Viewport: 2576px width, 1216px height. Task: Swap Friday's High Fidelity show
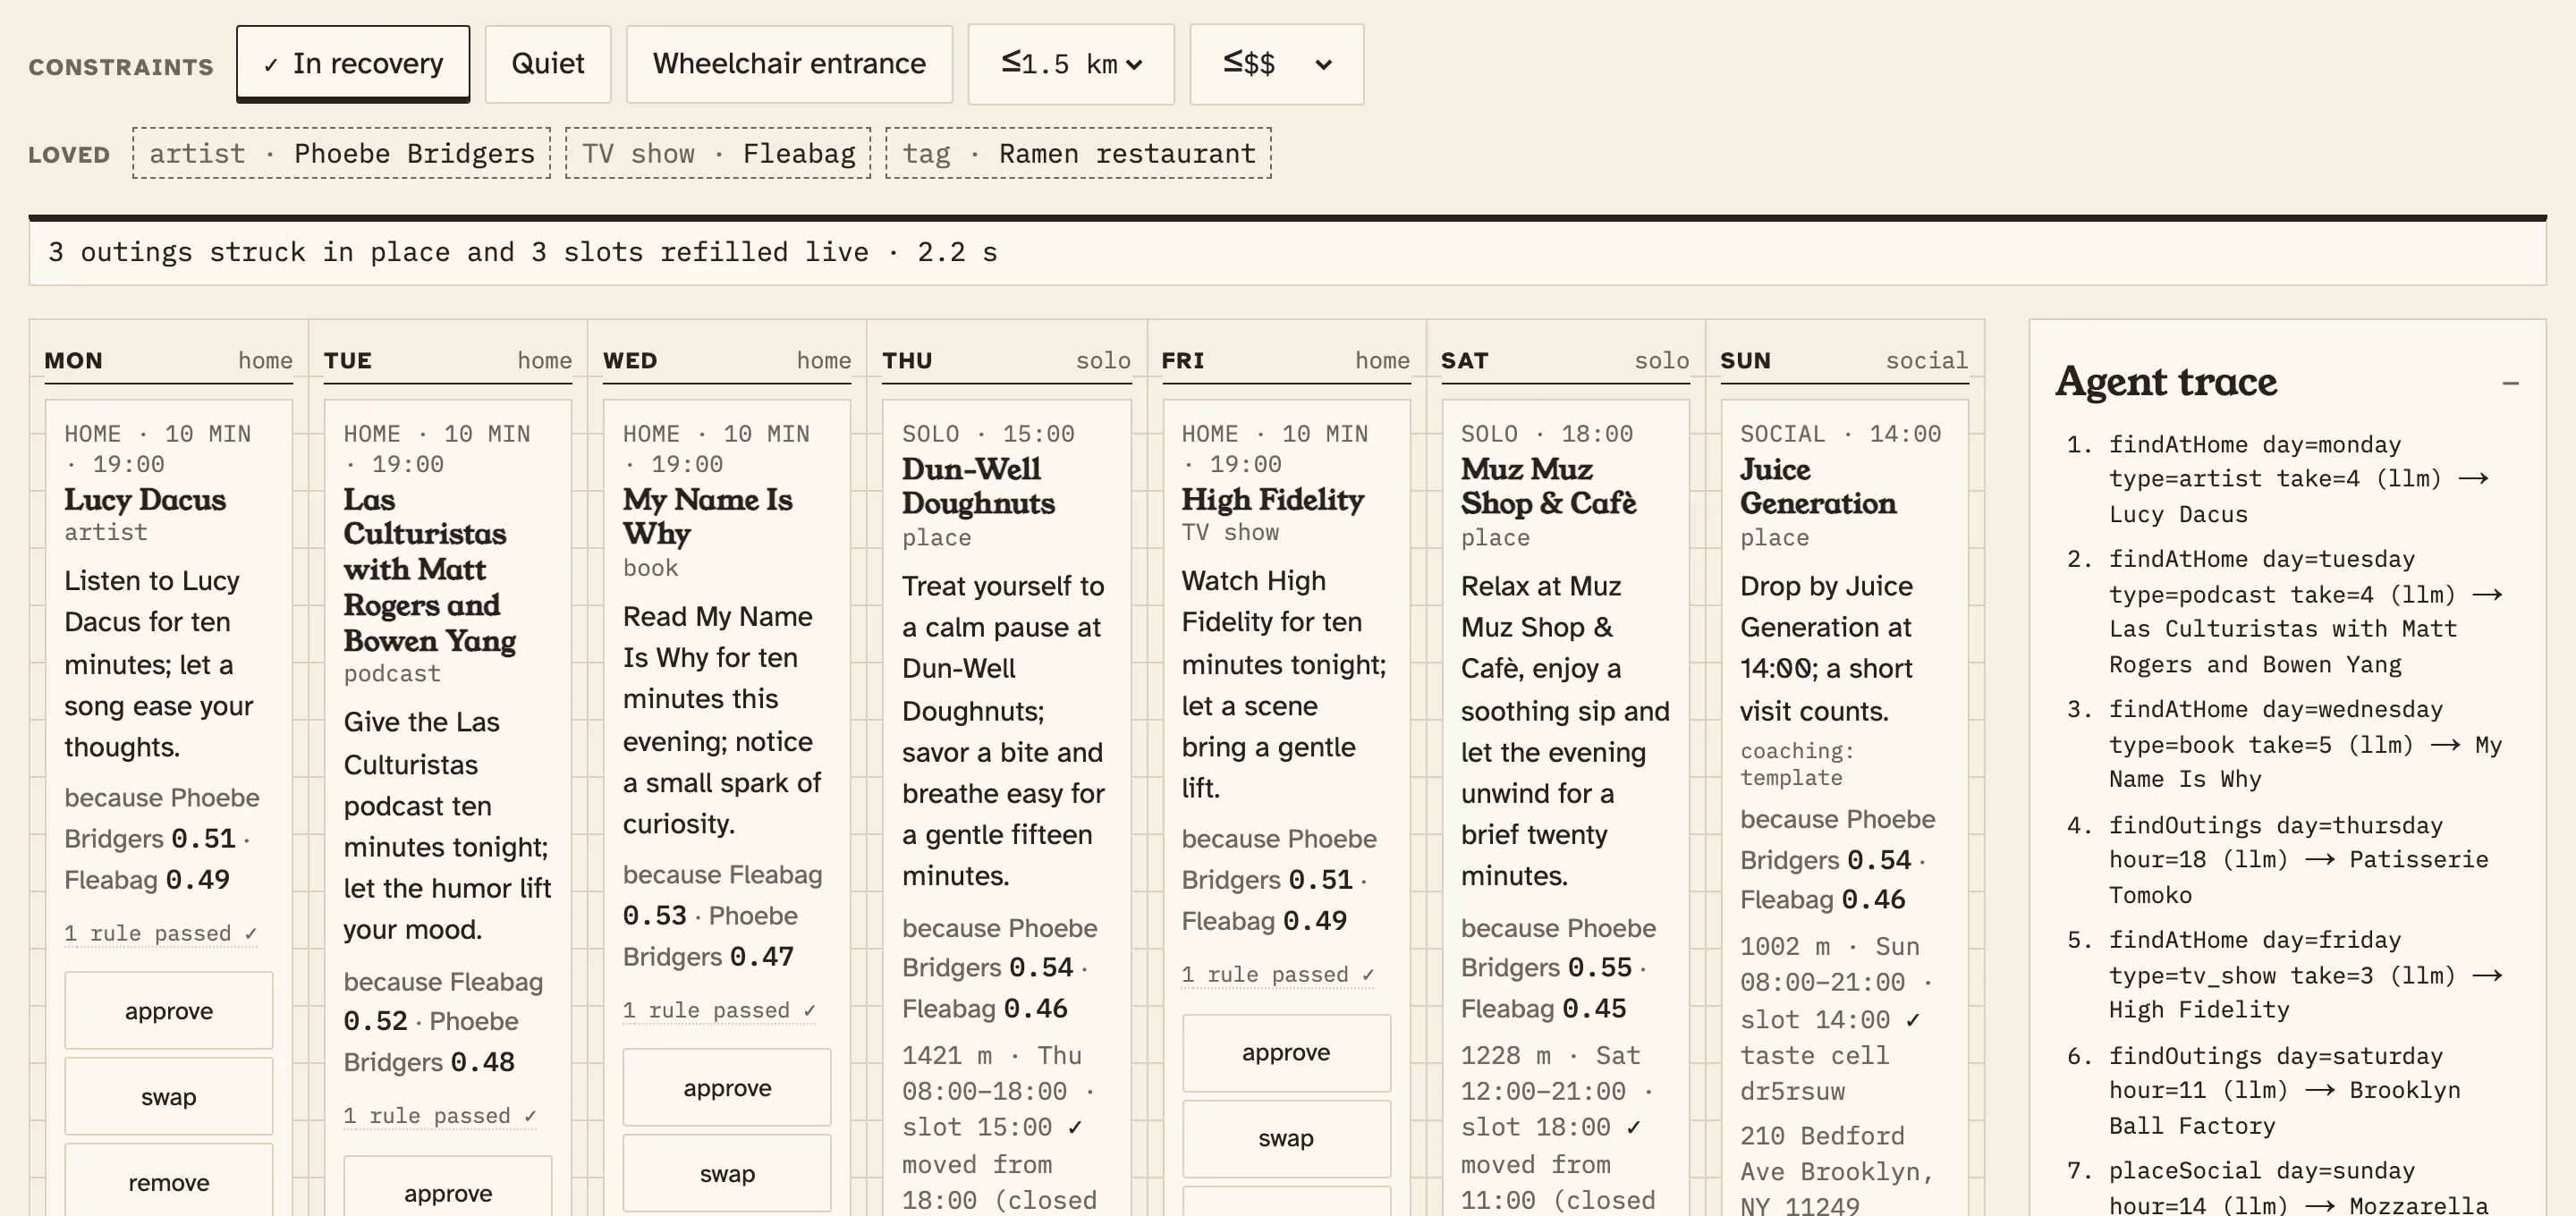click(1286, 1138)
